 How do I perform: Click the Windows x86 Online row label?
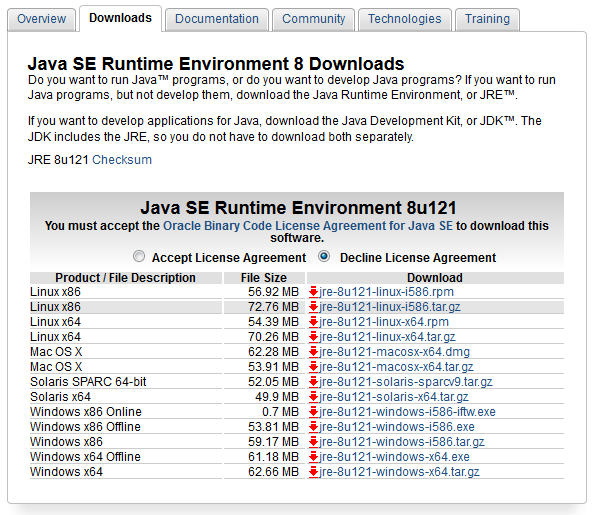pos(86,411)
